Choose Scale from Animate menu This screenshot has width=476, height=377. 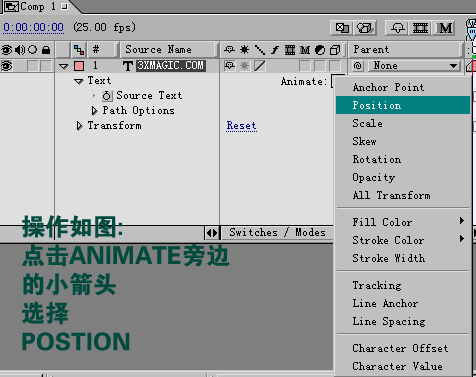[x=403, y=123]
